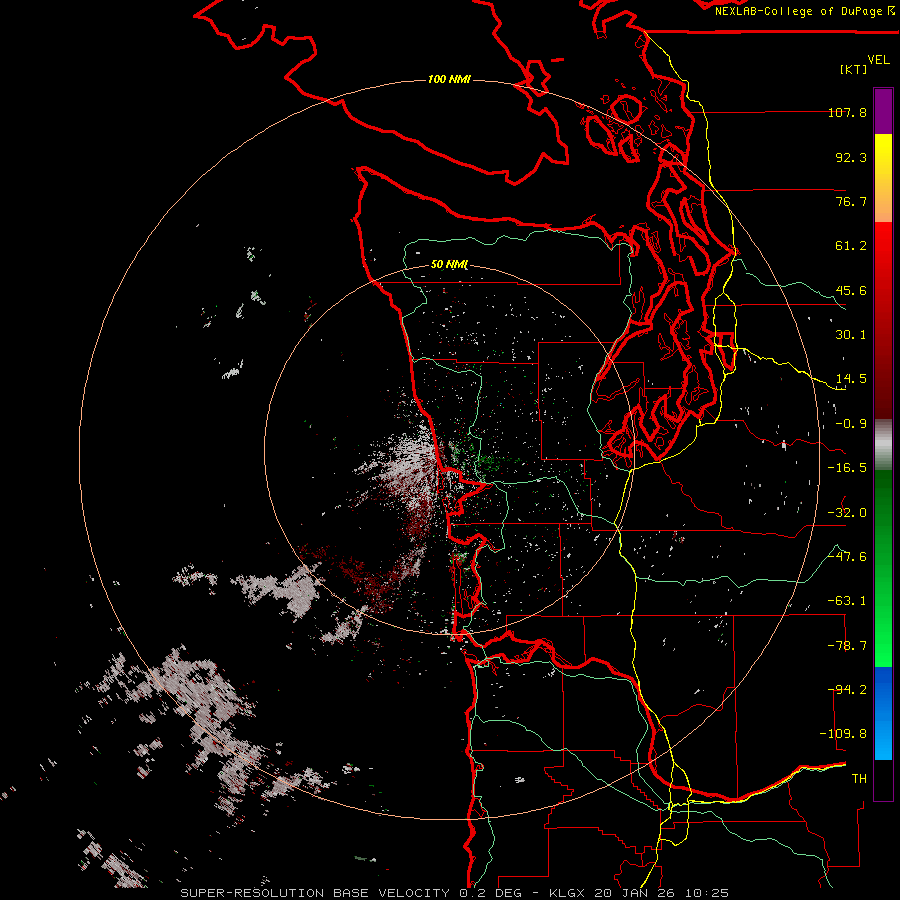900x900 pixels.
Task: Click the [KT] units label
Action: click(854, 69)
